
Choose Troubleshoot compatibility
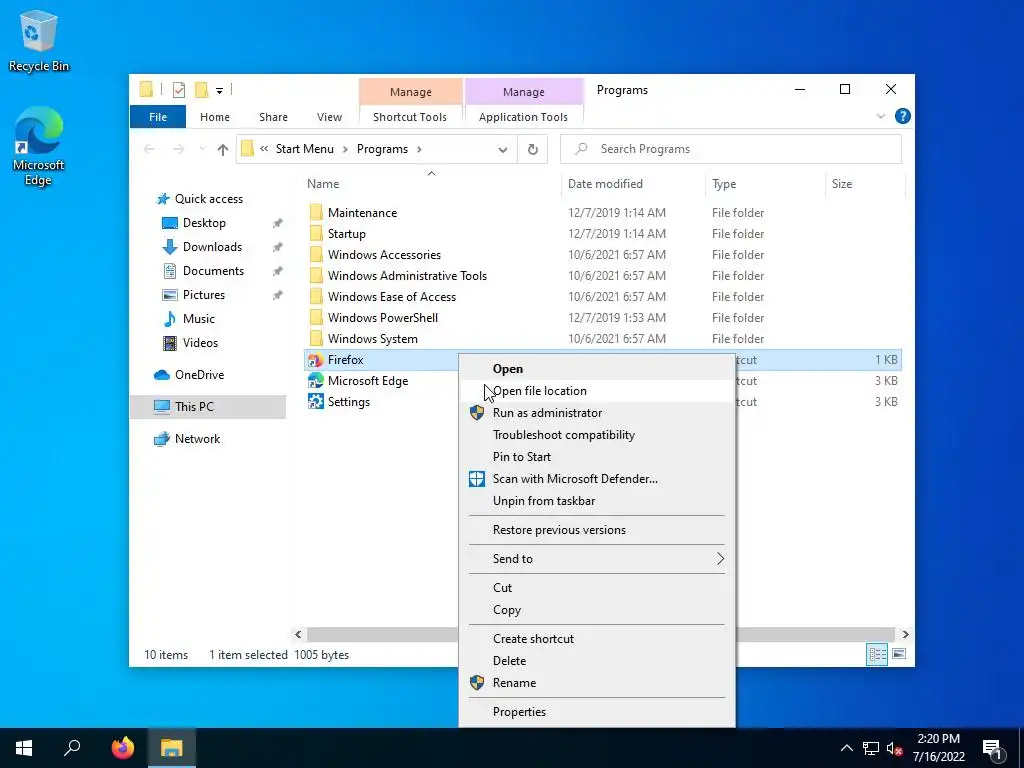point(597,435)
